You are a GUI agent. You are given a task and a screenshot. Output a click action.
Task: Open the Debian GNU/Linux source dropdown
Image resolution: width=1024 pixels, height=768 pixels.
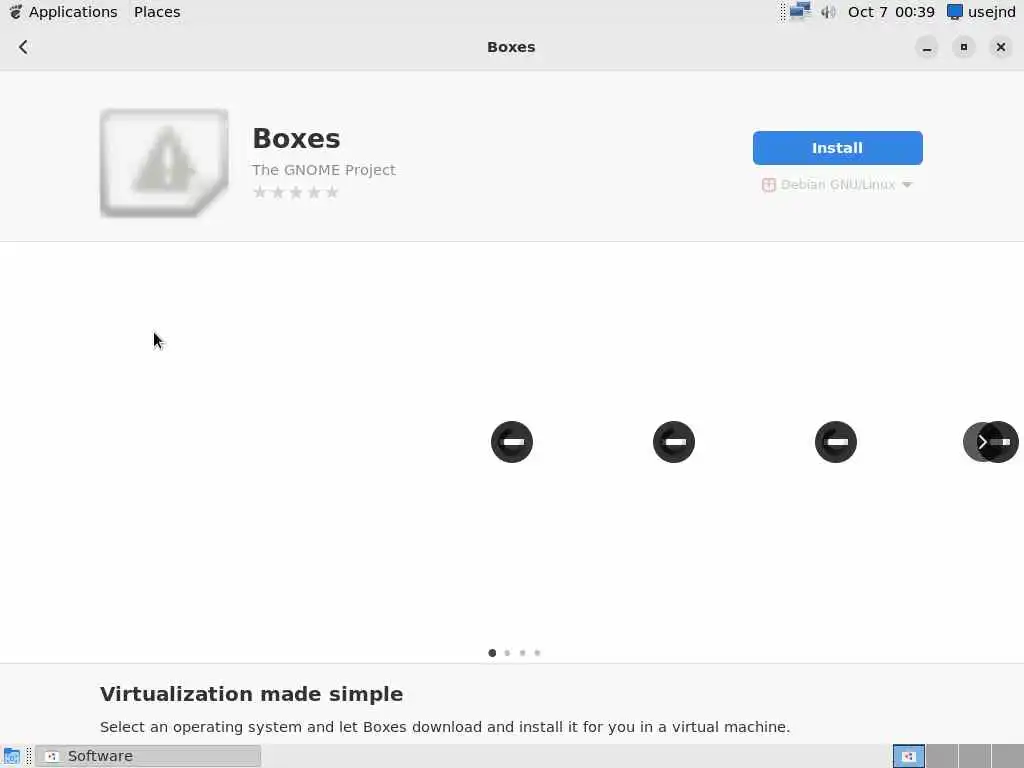[x=837, y=185]
